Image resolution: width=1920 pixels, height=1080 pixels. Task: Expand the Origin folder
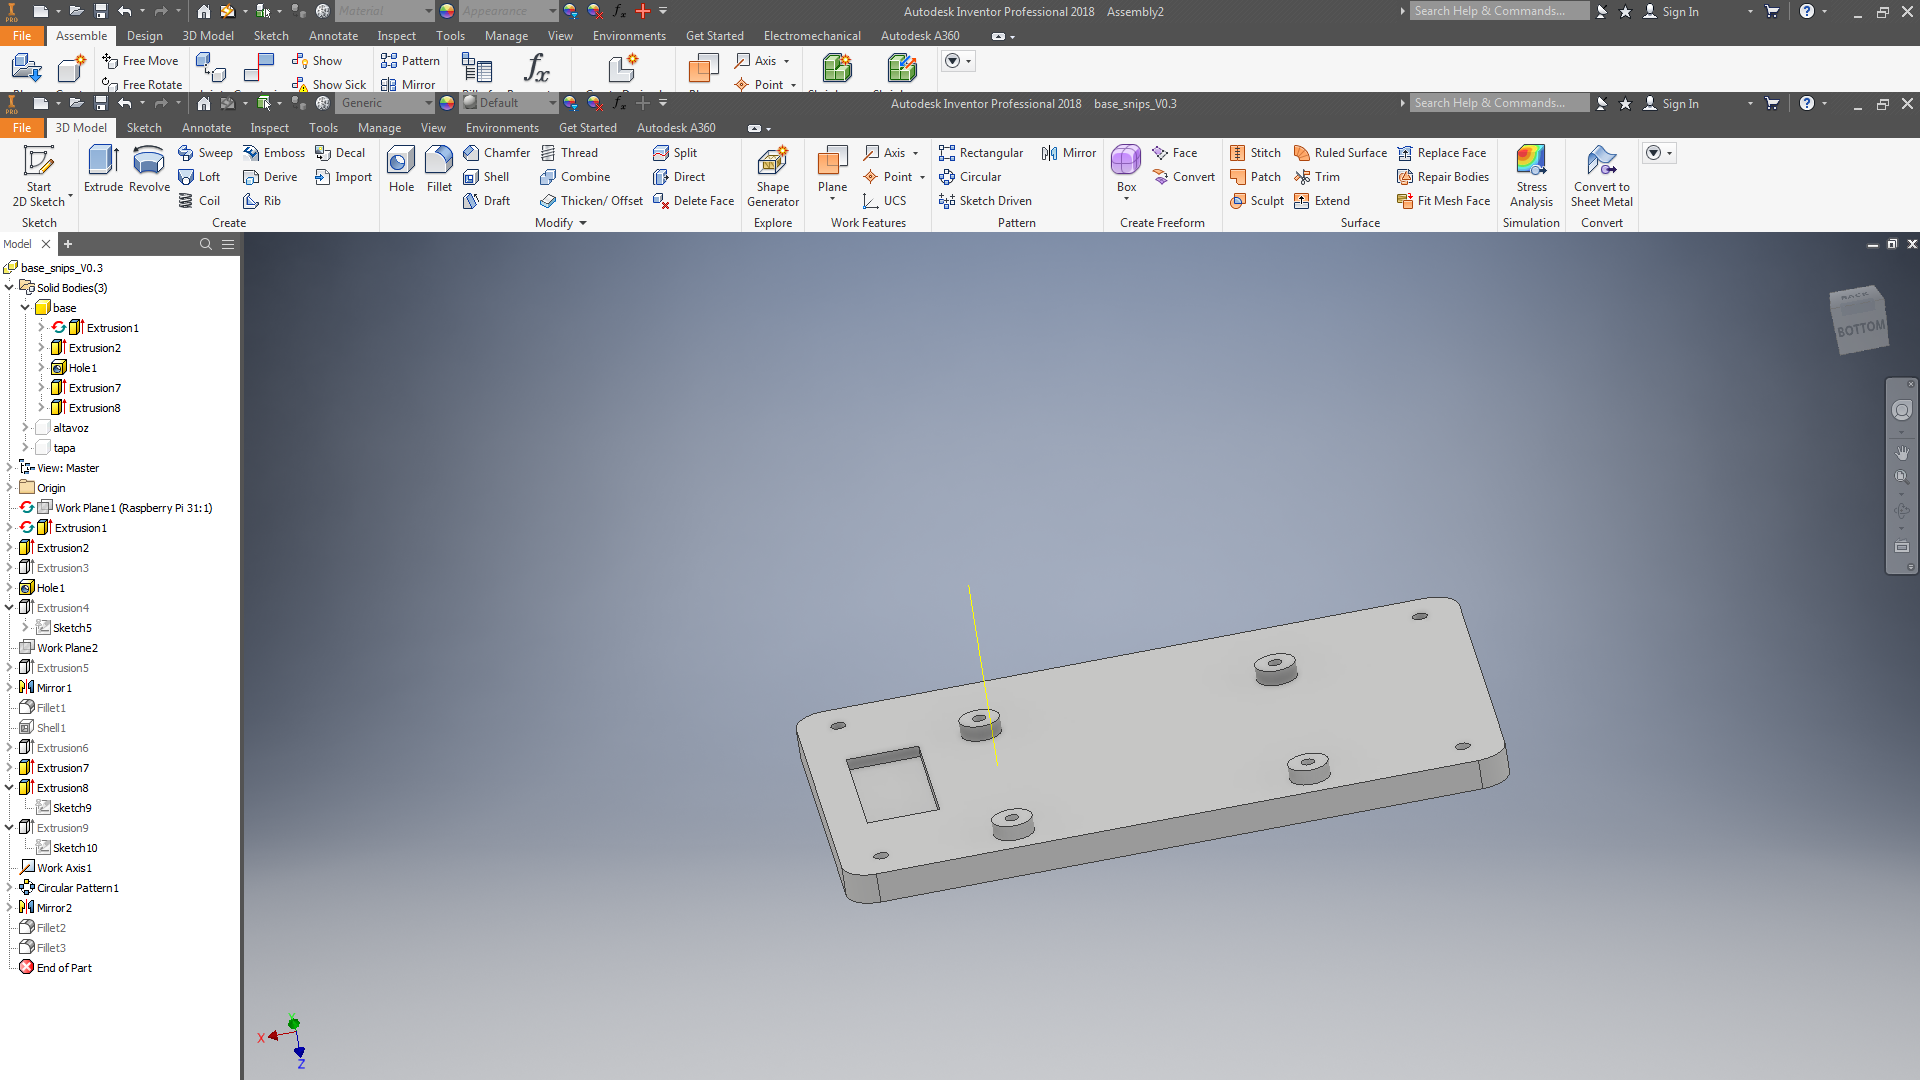tap(9, 488)
